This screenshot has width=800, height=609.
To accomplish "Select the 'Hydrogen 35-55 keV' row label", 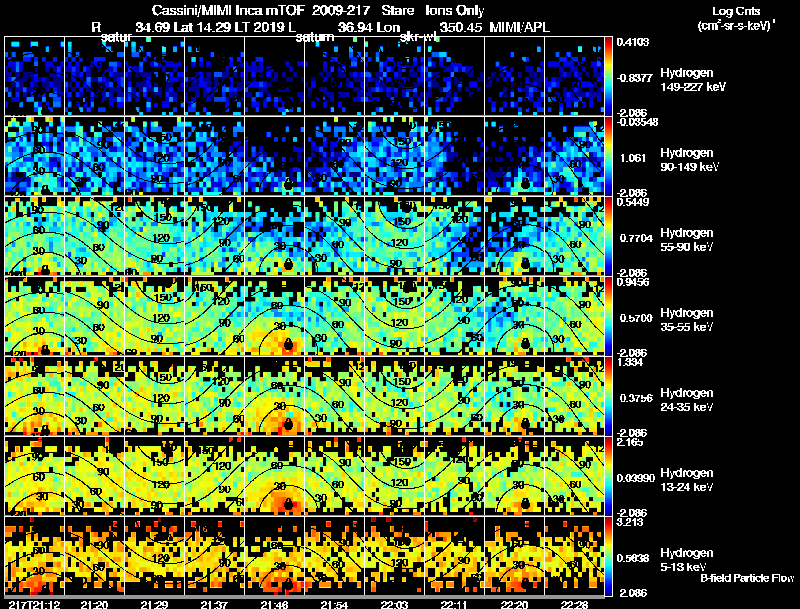I will pyautogui.click(x=687, y=320).
